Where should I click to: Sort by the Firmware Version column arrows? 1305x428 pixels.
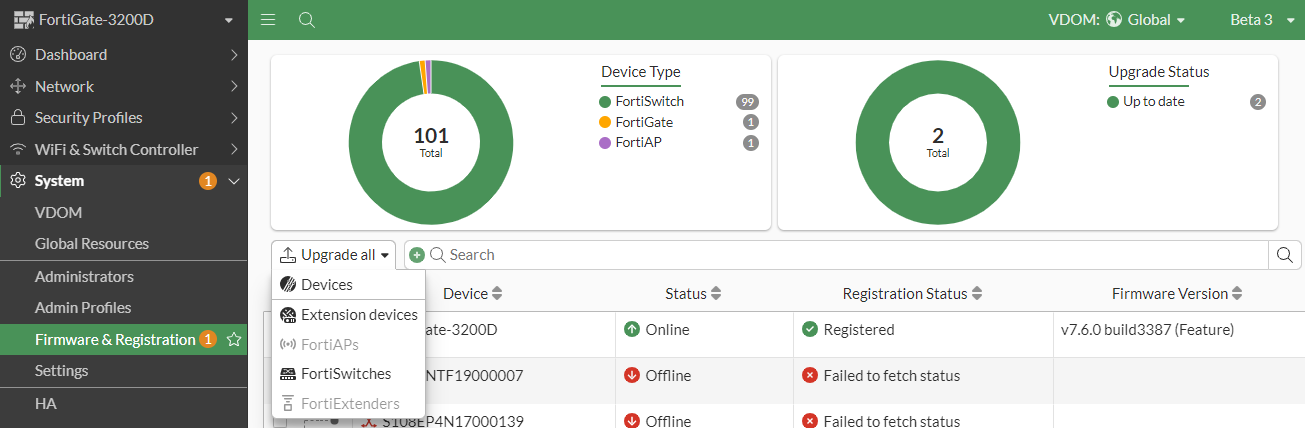(1237, 294)
